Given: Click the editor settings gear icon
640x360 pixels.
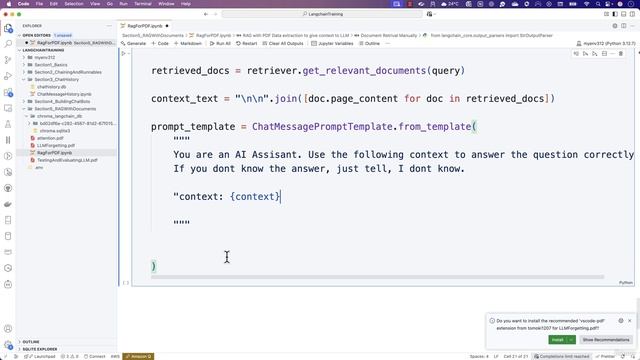Looking at the screenshot, I should 615,26.
